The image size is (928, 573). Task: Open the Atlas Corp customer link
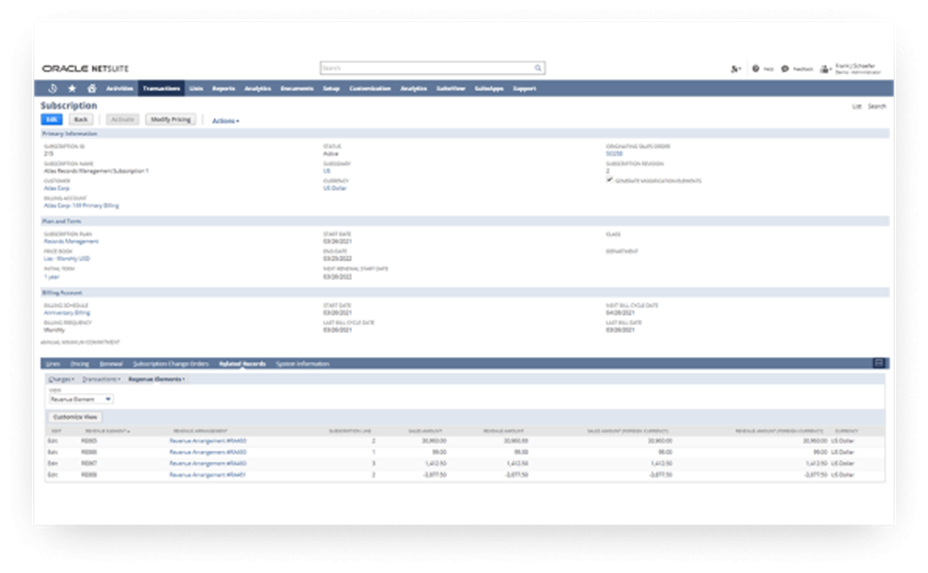55,187
